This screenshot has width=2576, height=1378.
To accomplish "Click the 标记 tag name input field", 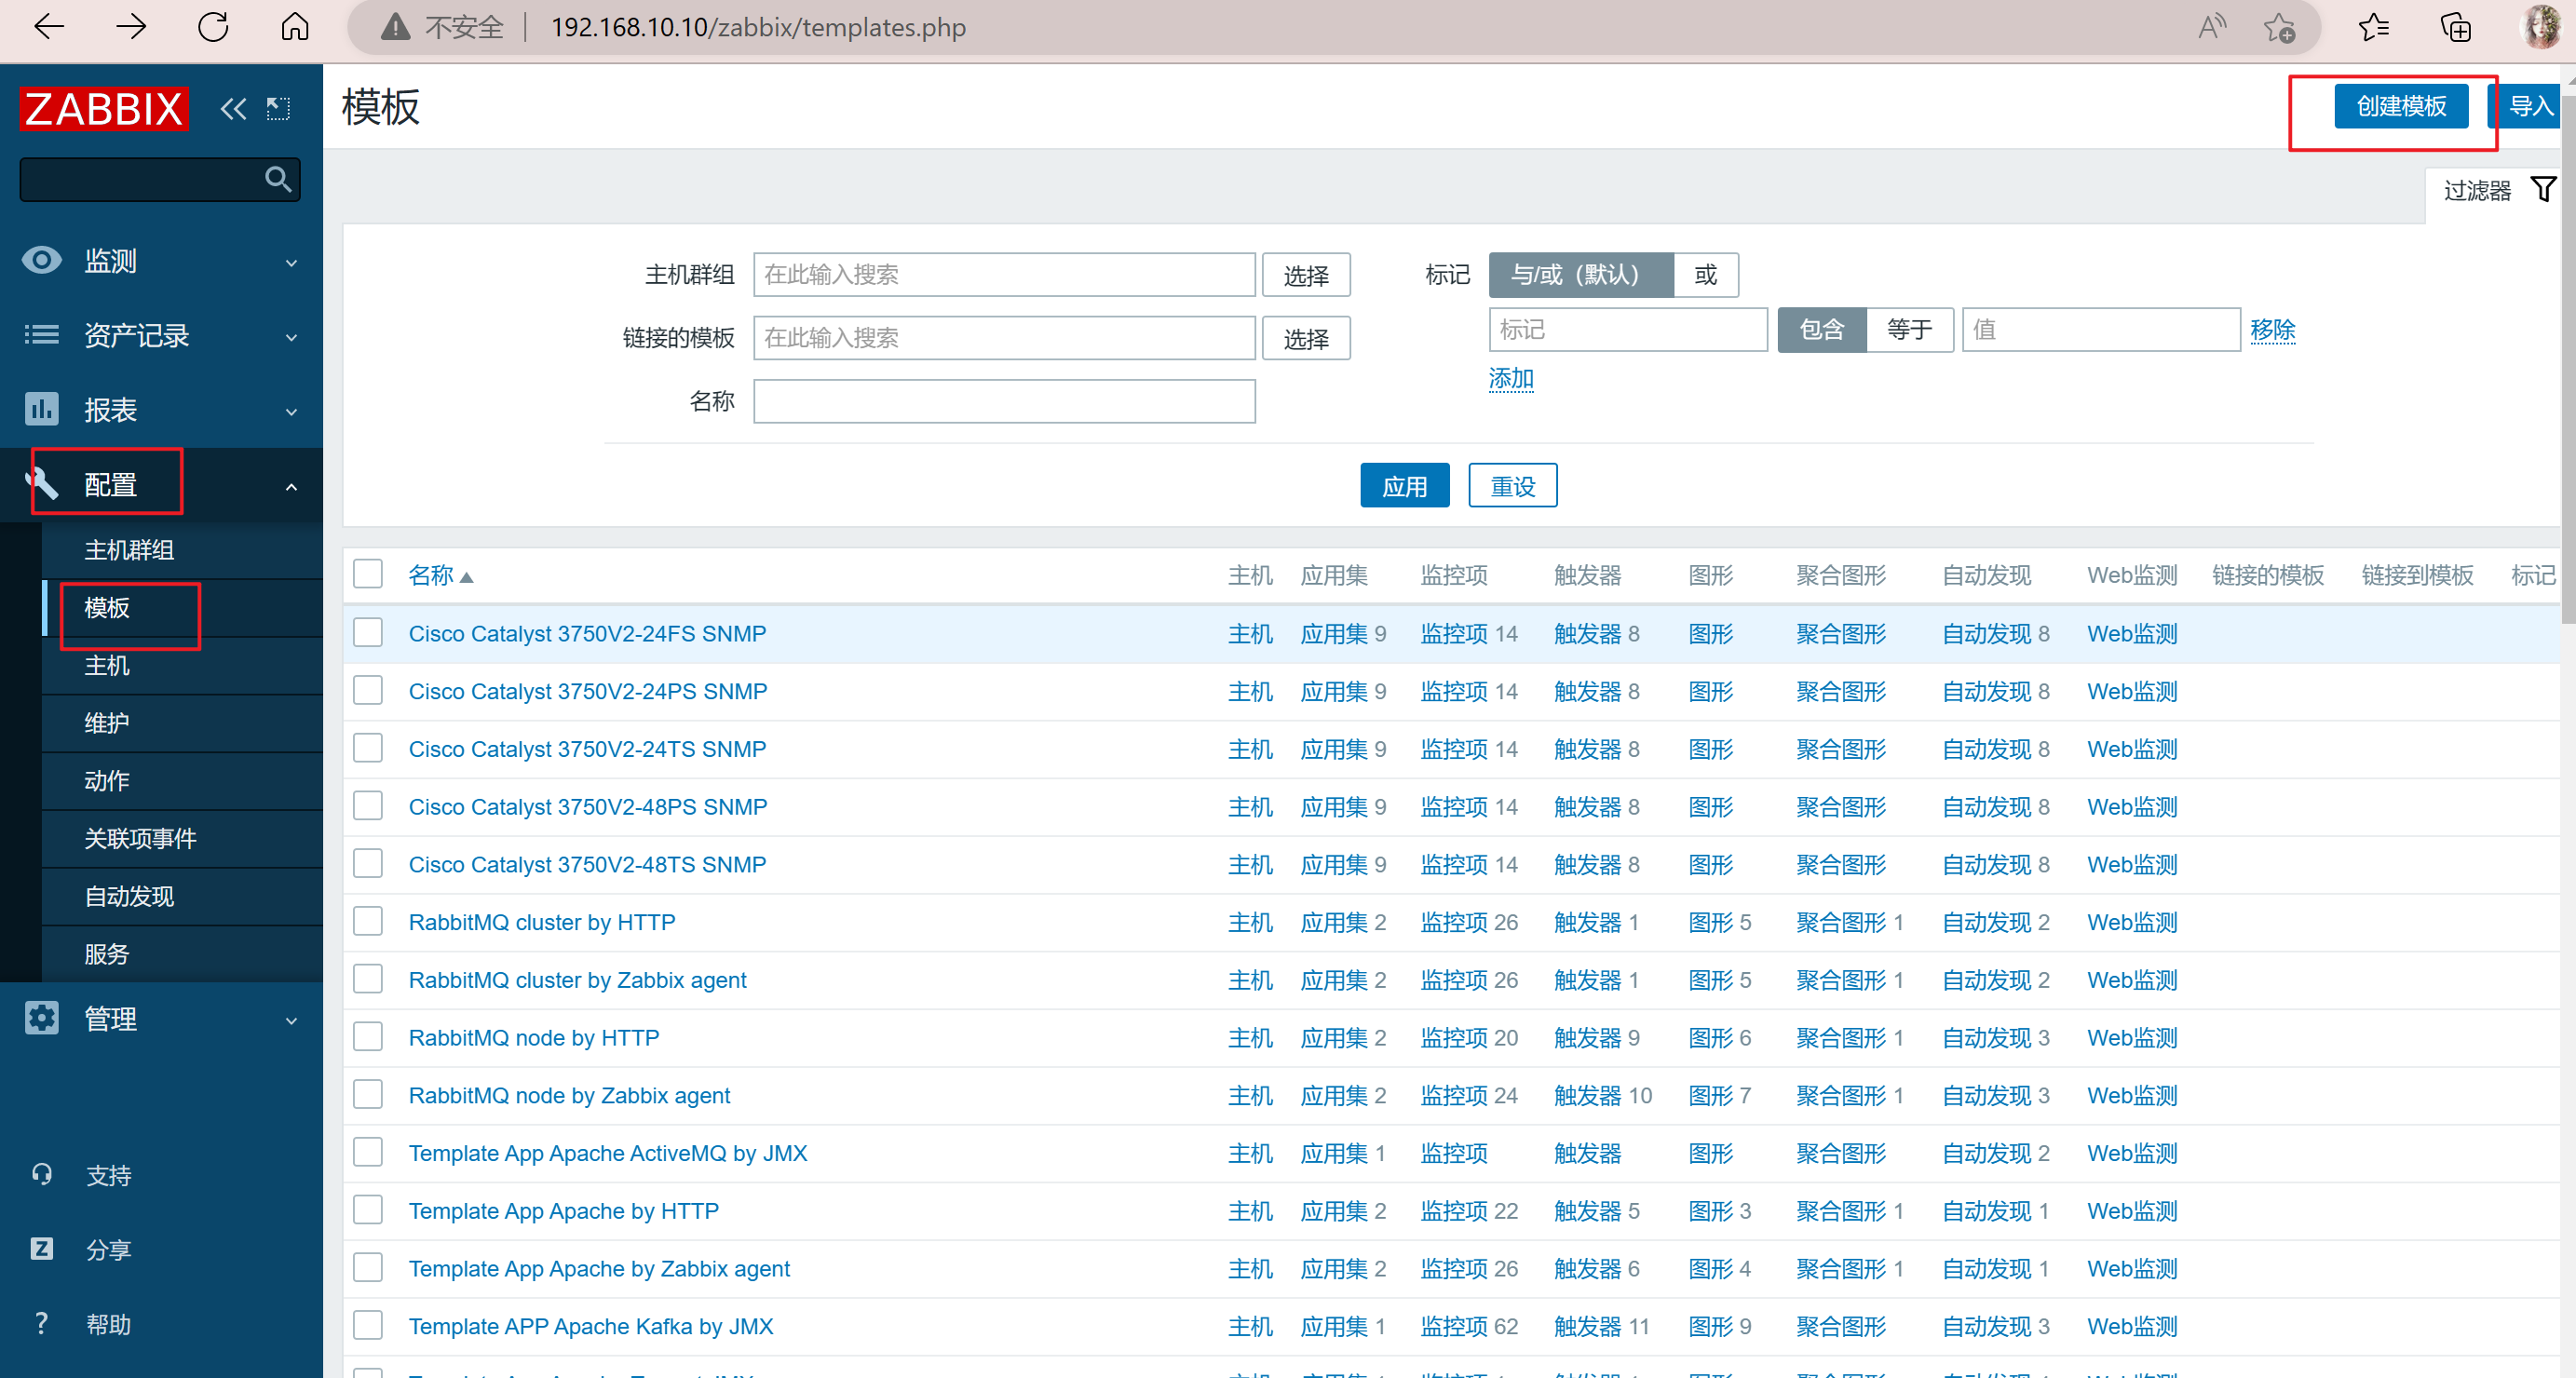I will [x=1628, y=329].
